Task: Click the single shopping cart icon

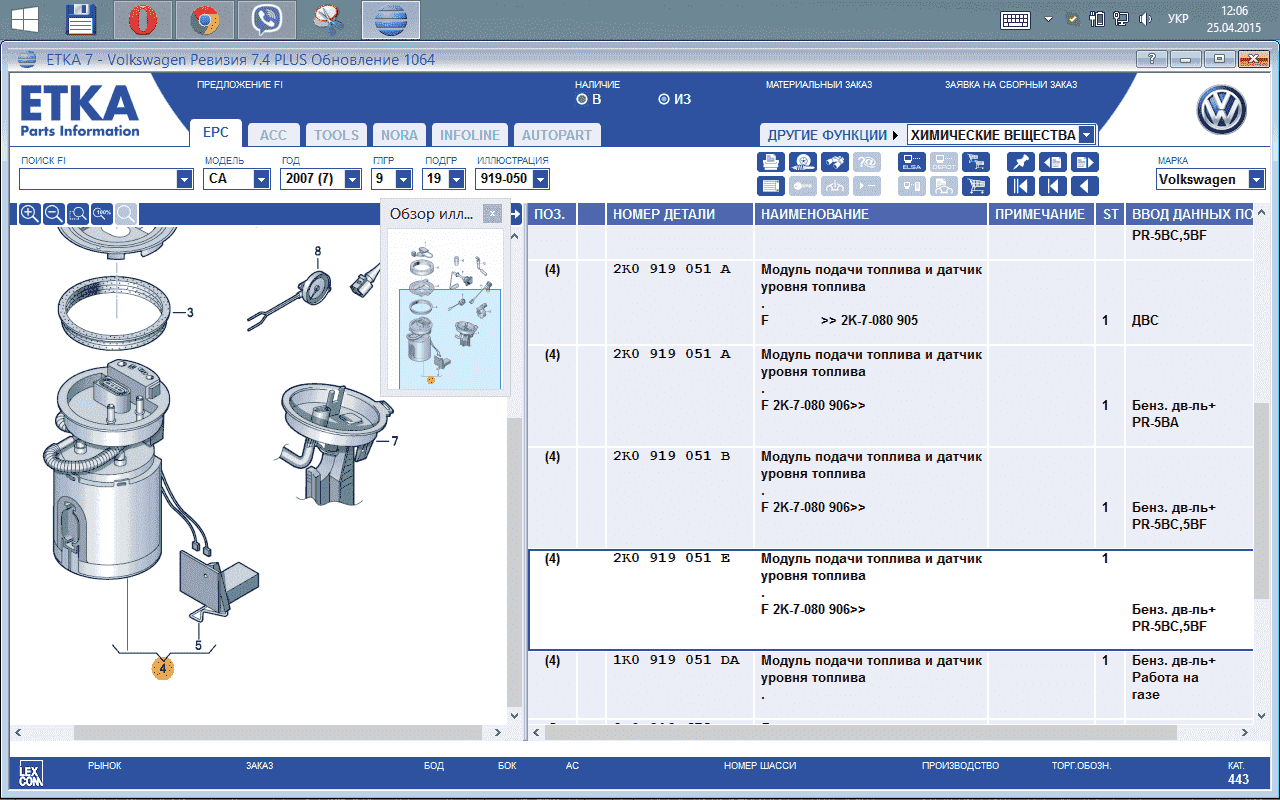Action: pos(976,186)
